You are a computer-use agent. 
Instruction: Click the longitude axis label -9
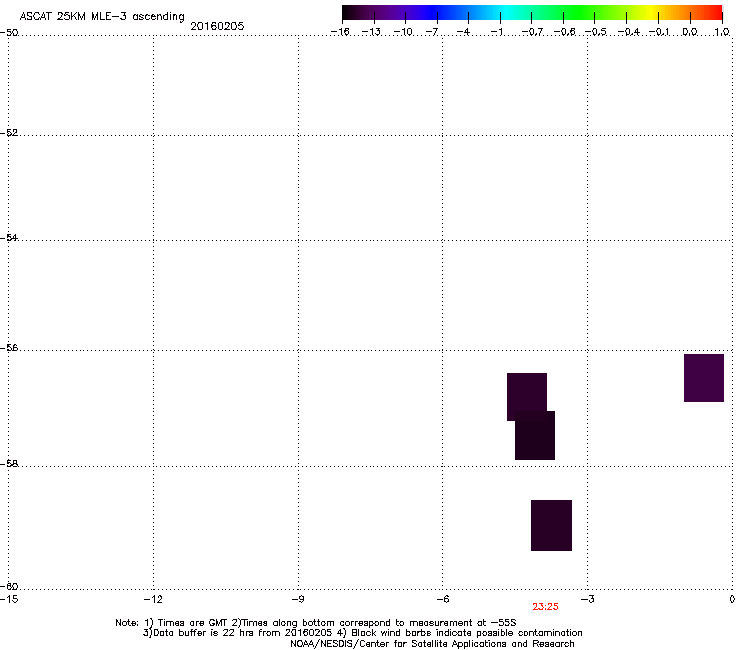(297, 599)
